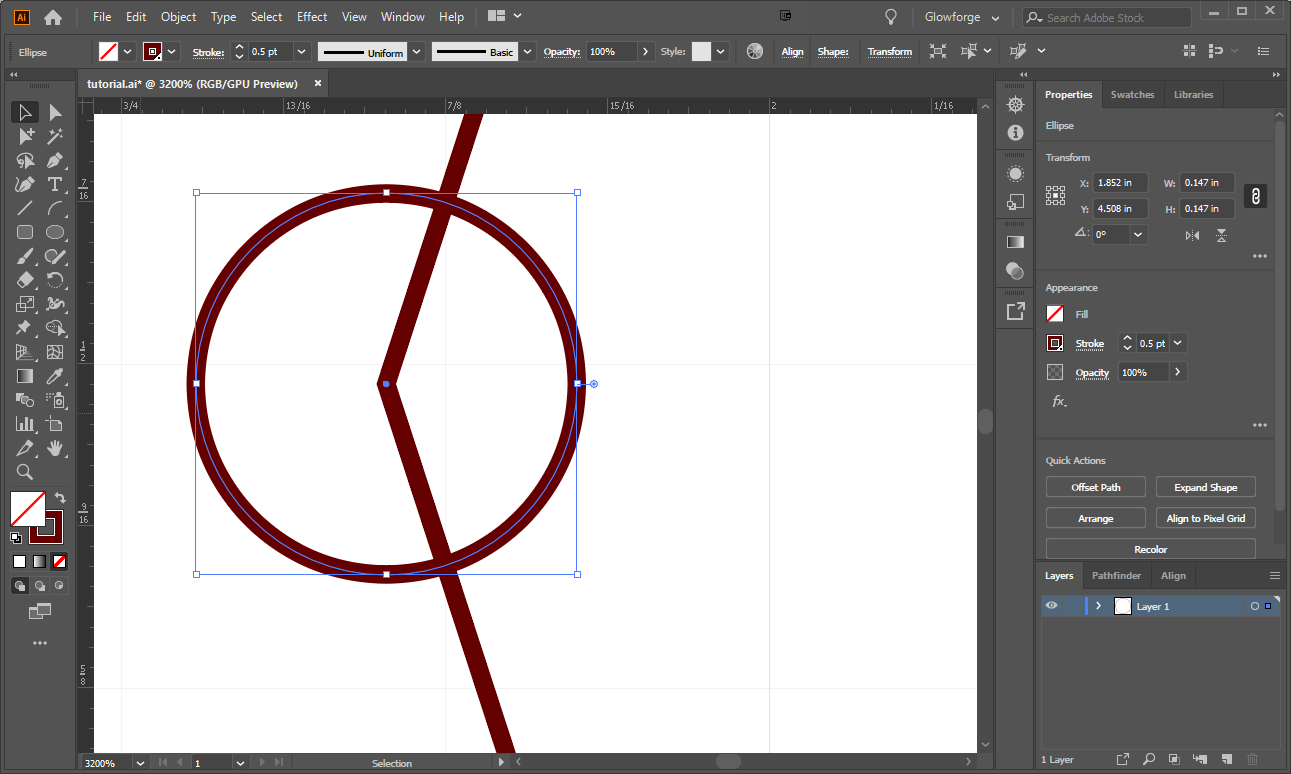Change the transform reference point

[x=1055, y=196]
